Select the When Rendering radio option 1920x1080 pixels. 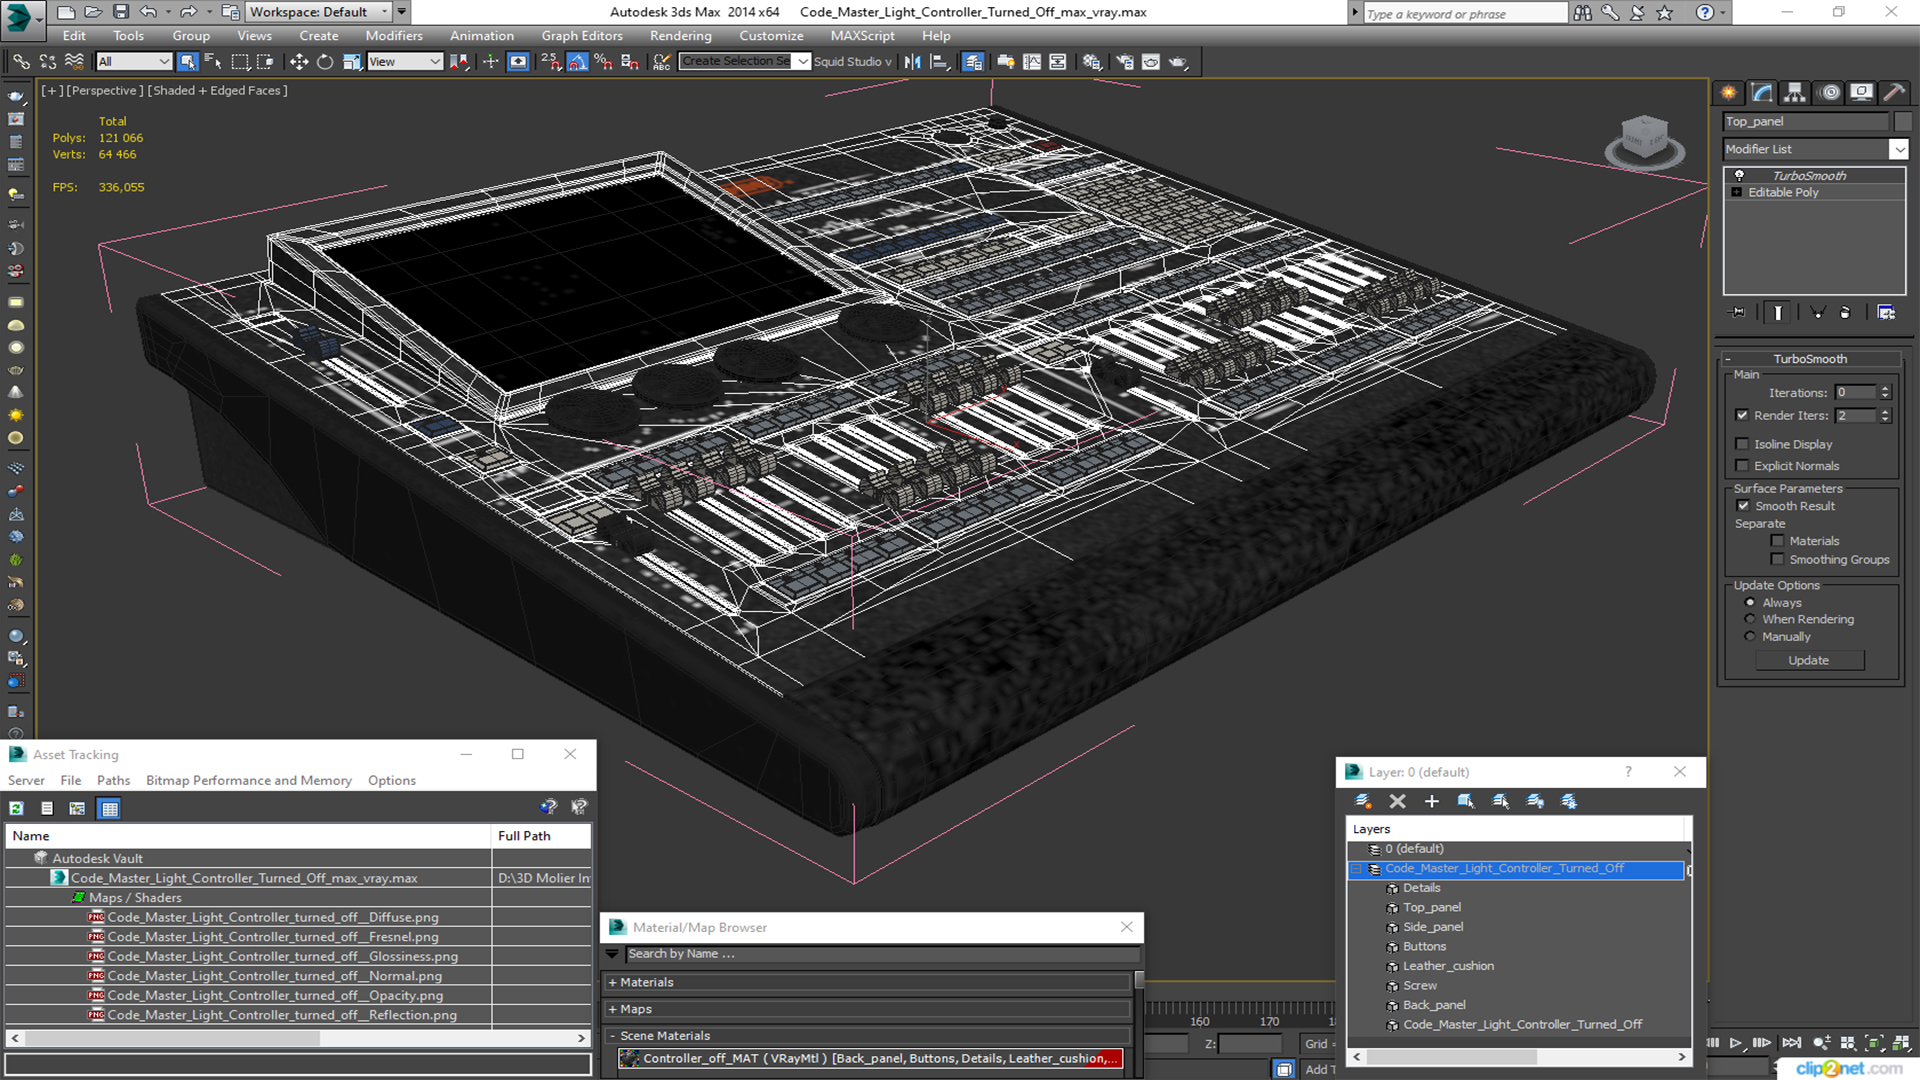(1750, 620)
